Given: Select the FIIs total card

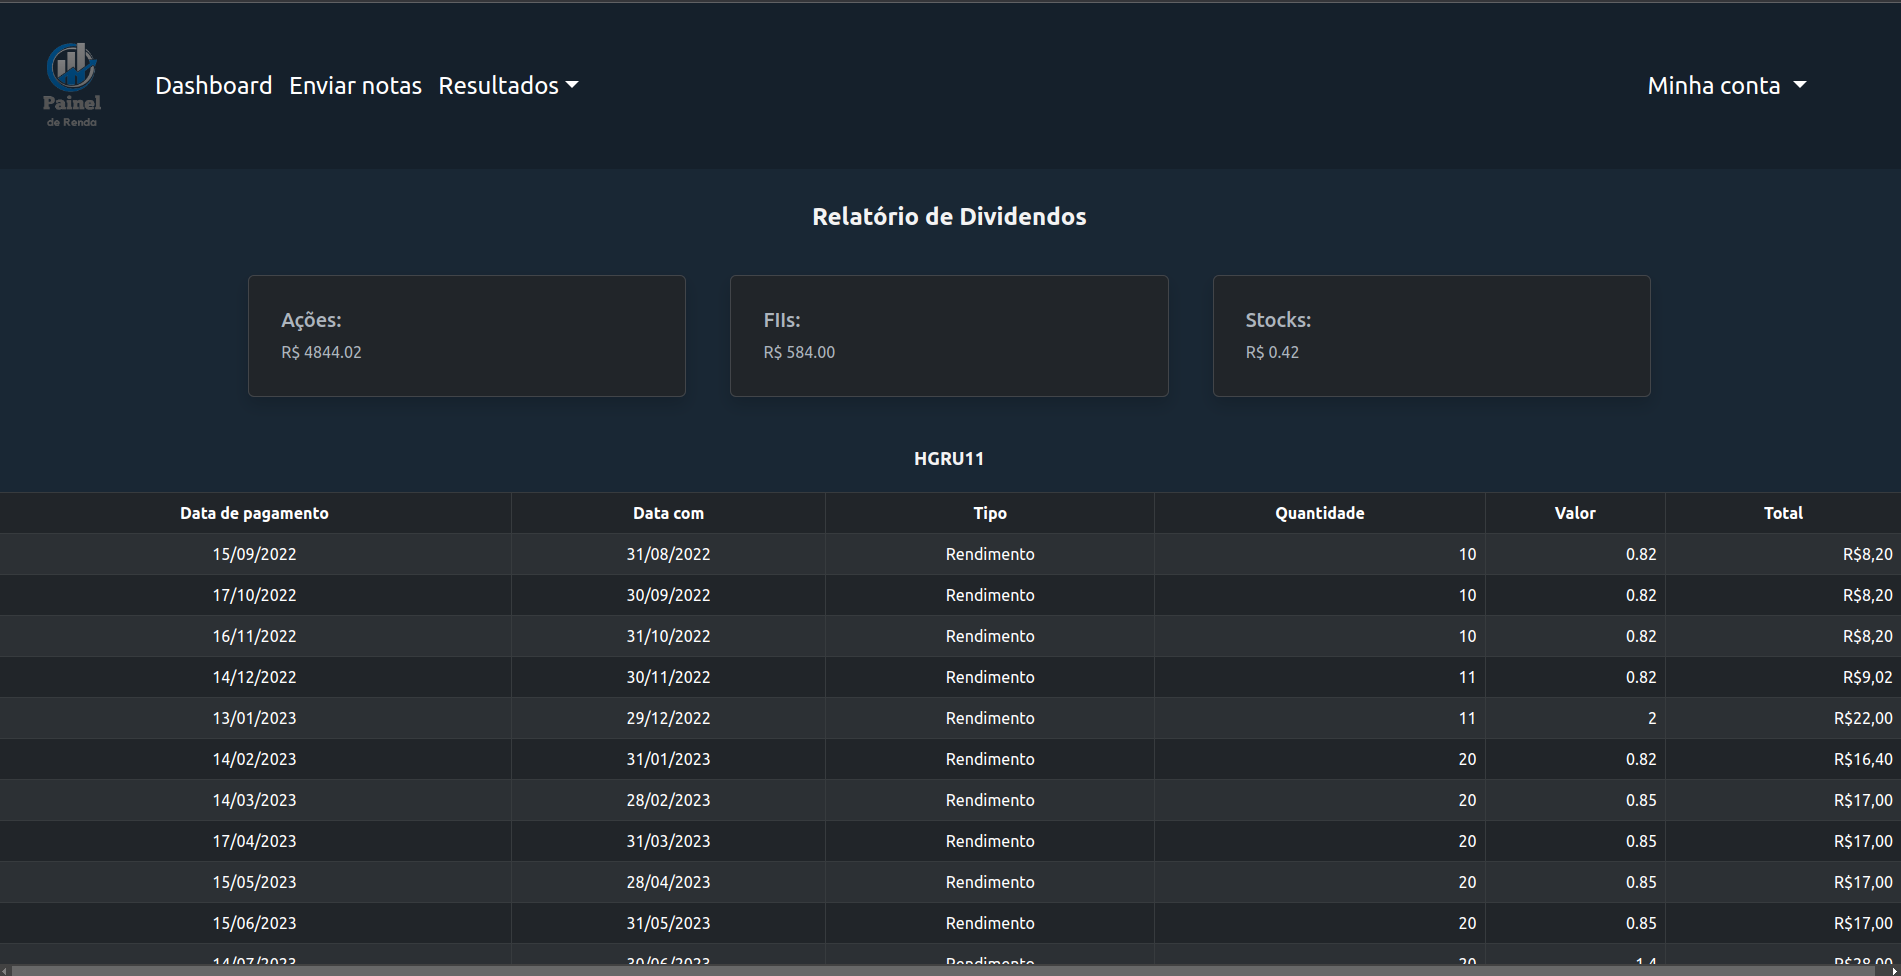Looking at the screenshot, I should (x=949, y=336).
